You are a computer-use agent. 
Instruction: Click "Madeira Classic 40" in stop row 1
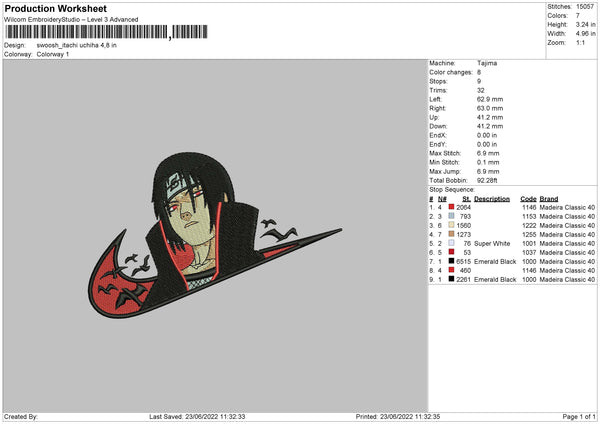point(567,207)
